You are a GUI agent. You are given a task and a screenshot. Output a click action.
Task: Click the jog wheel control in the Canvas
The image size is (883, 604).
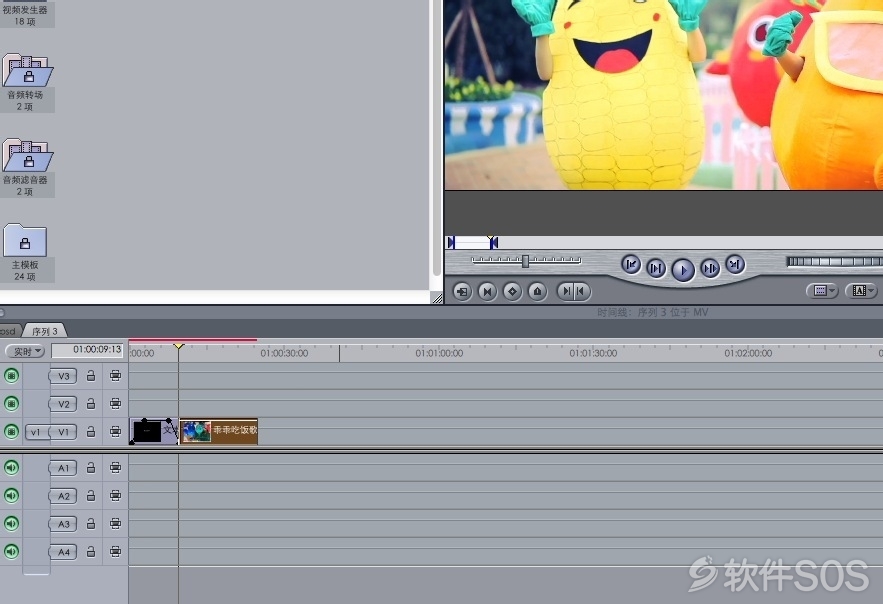point(835,261)
